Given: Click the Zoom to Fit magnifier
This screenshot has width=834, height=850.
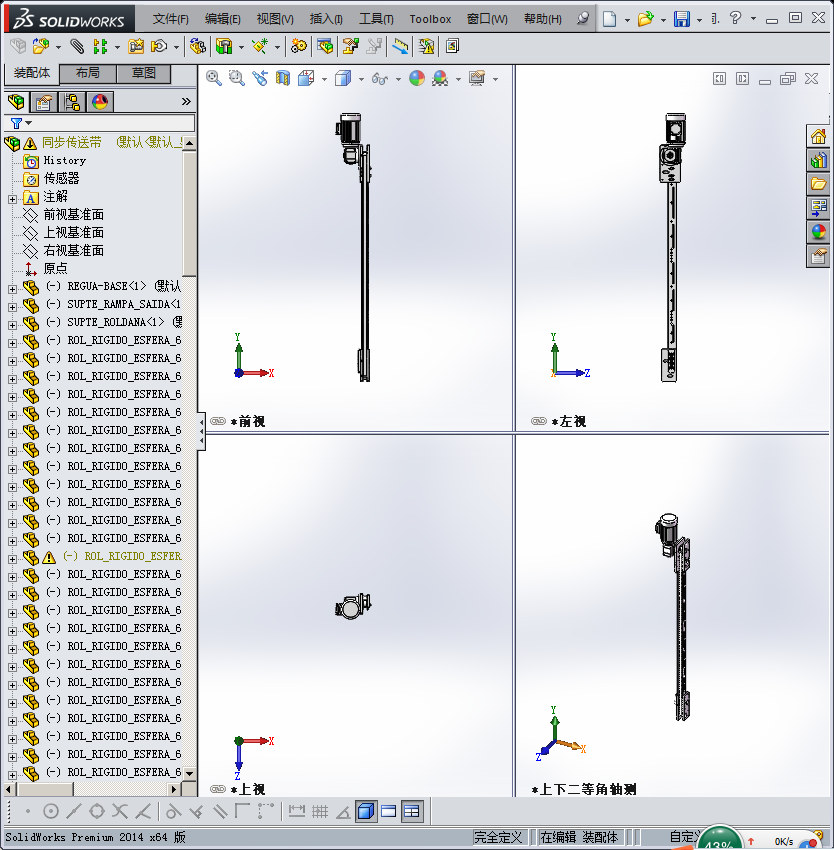Looking at the screenshot, I should (214, 79).
